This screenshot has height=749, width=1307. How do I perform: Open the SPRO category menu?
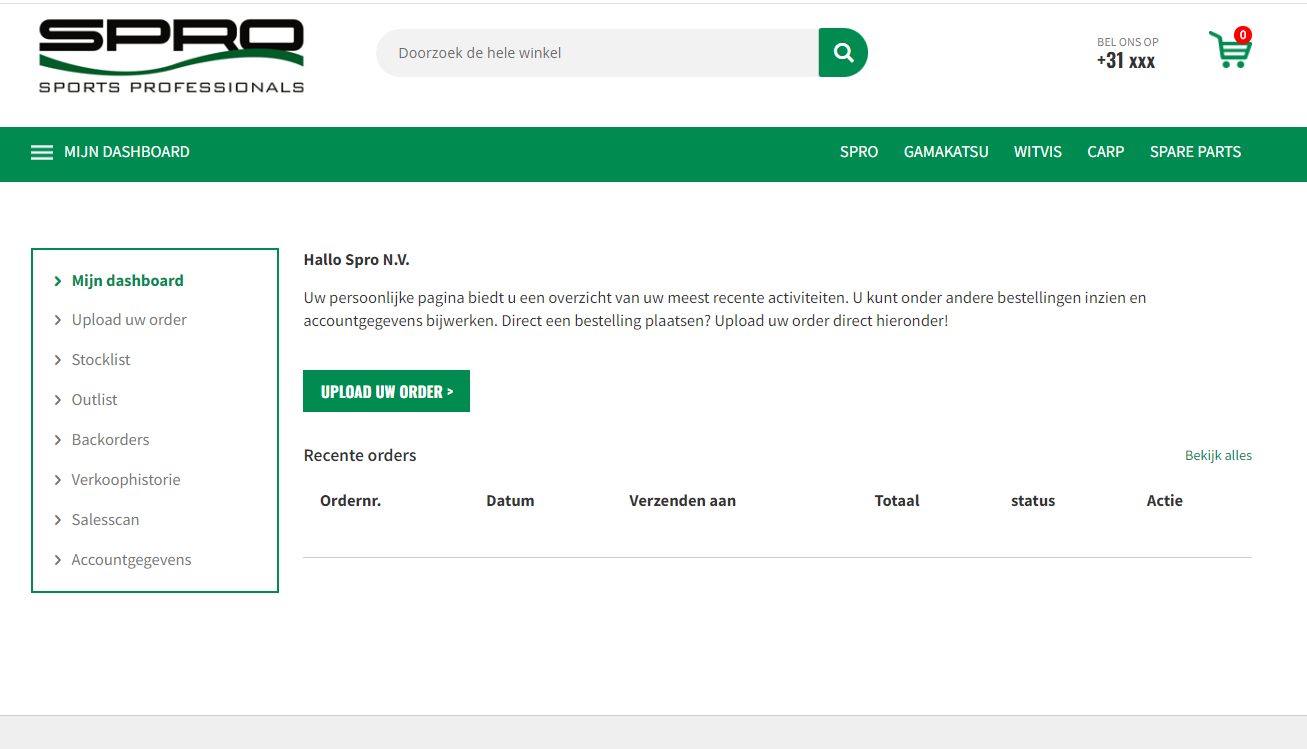[858, 152]
